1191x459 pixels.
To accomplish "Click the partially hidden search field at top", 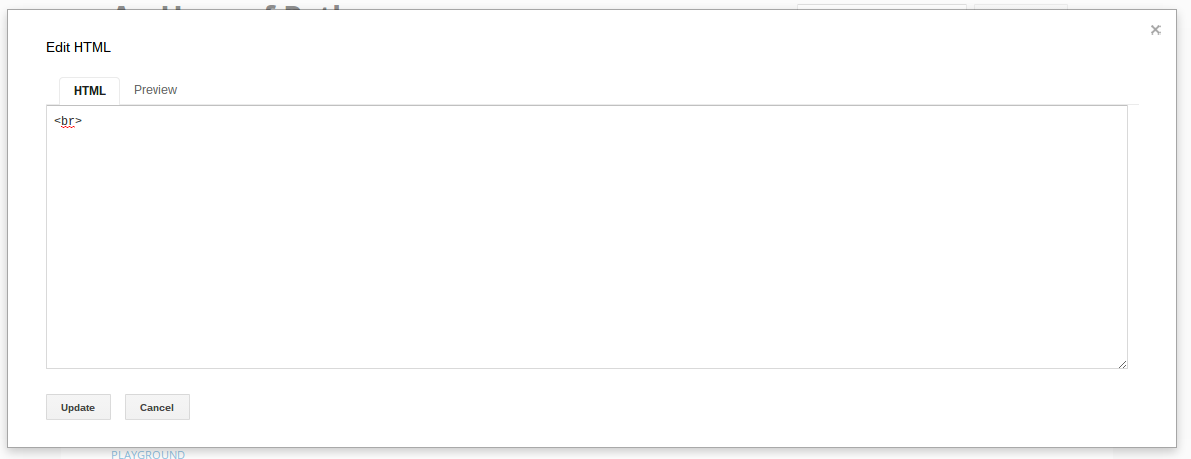I will (x=881, y=7).
